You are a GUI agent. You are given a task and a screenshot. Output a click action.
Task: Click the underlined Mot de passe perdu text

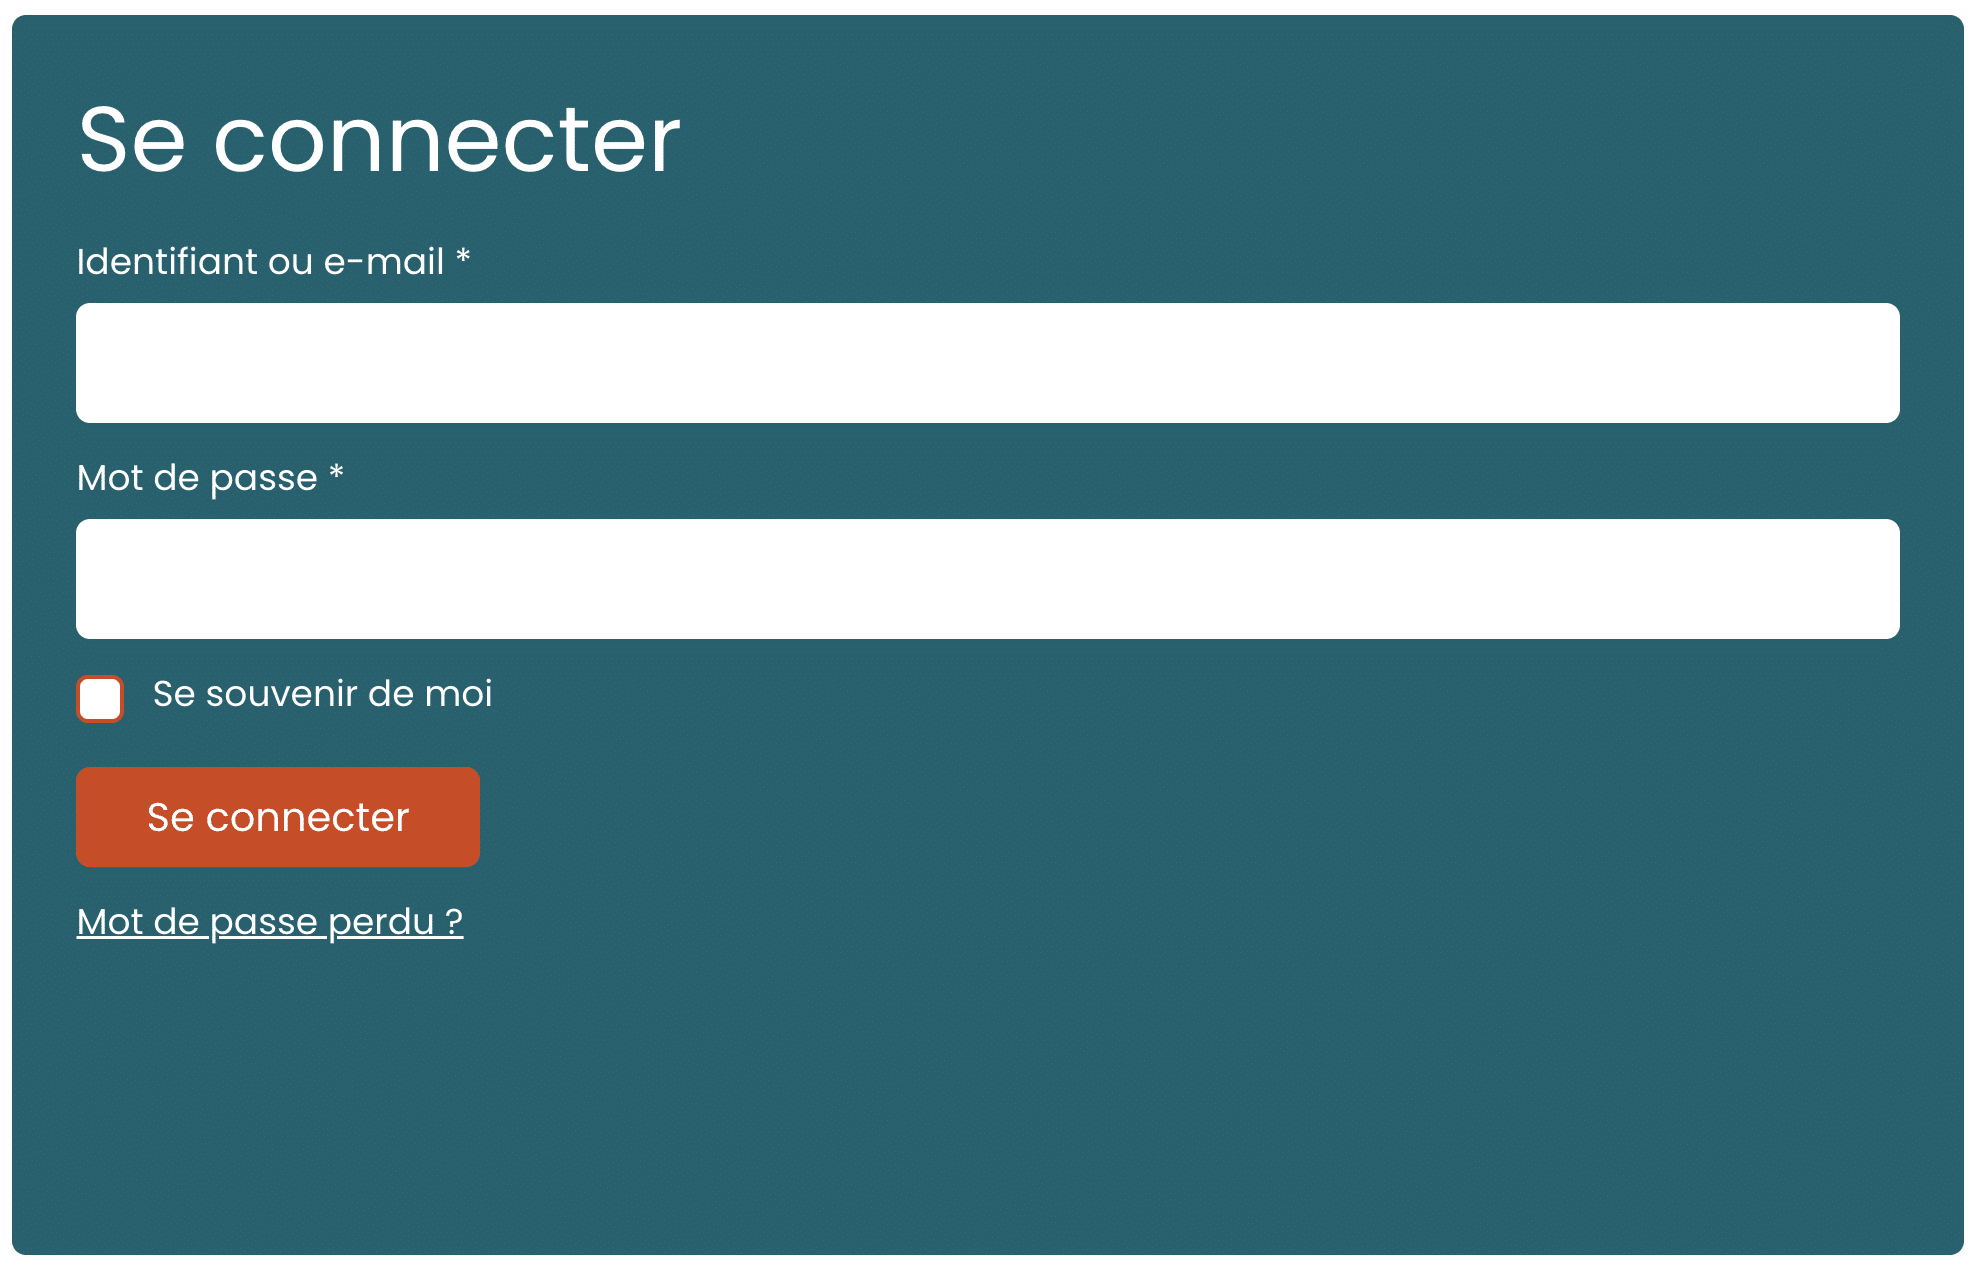(x=270, y=922)
